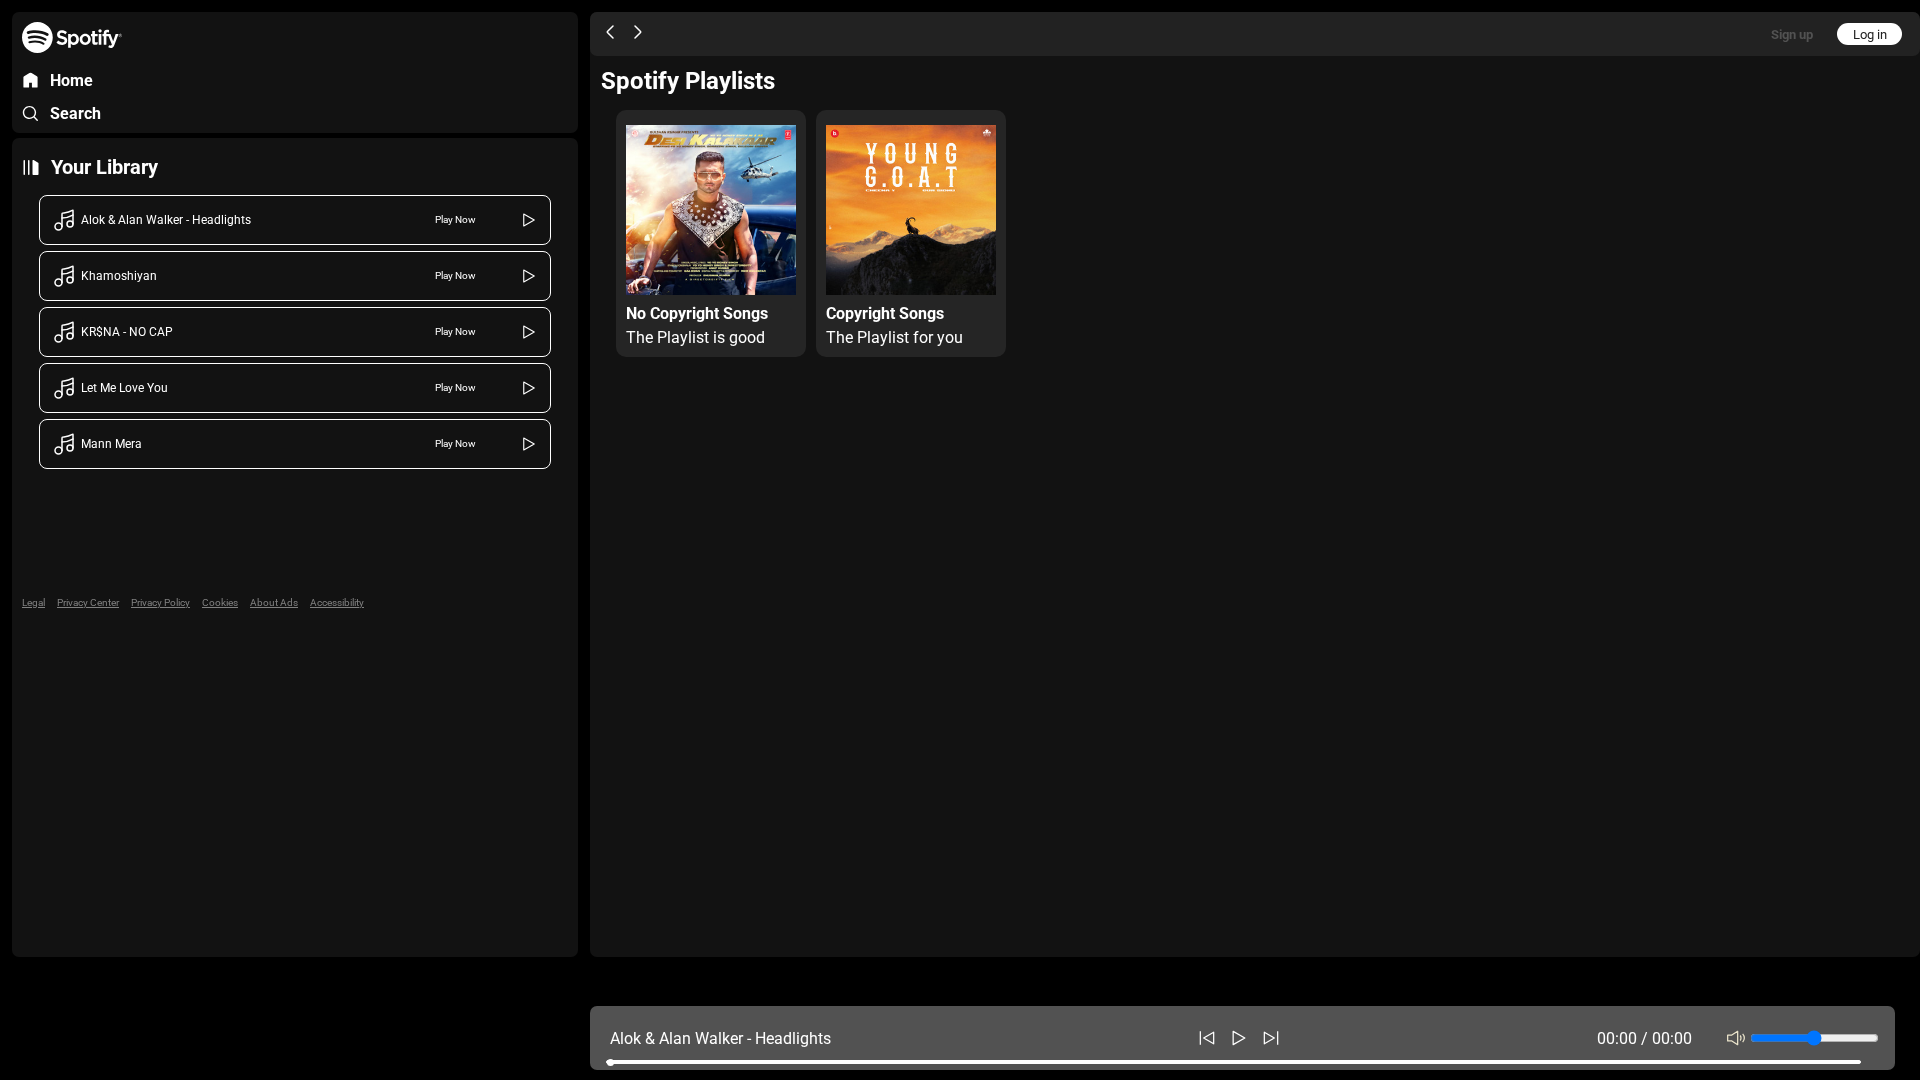Play Khamoshiyan using its triangle play icon
This screenshot has width=1920, height=1080.
click(529, 276)
